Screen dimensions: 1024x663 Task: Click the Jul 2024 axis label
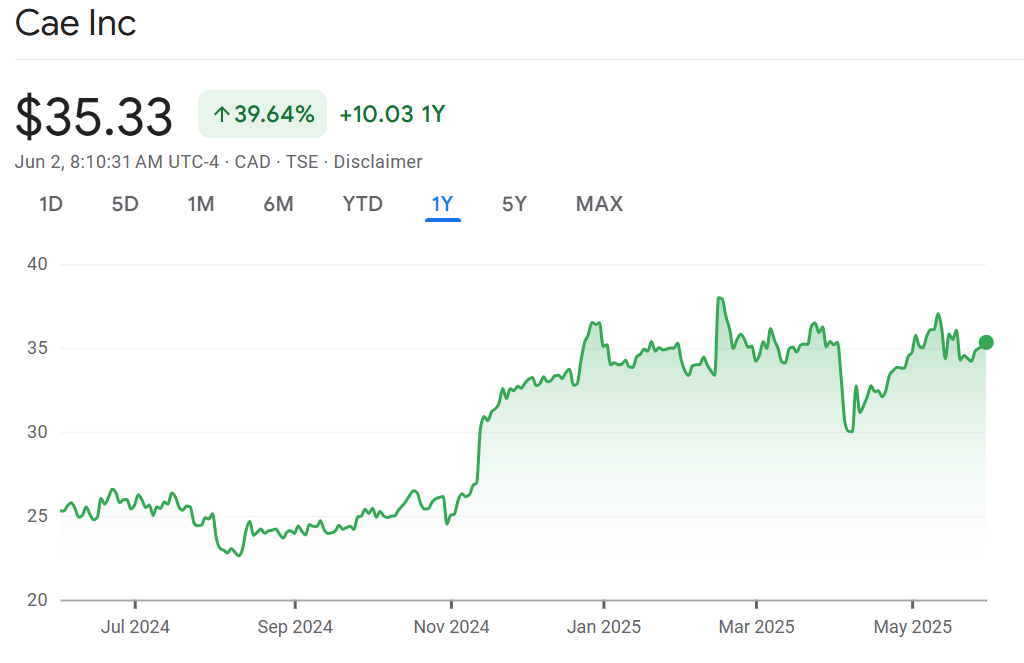[x=136, y=627]
